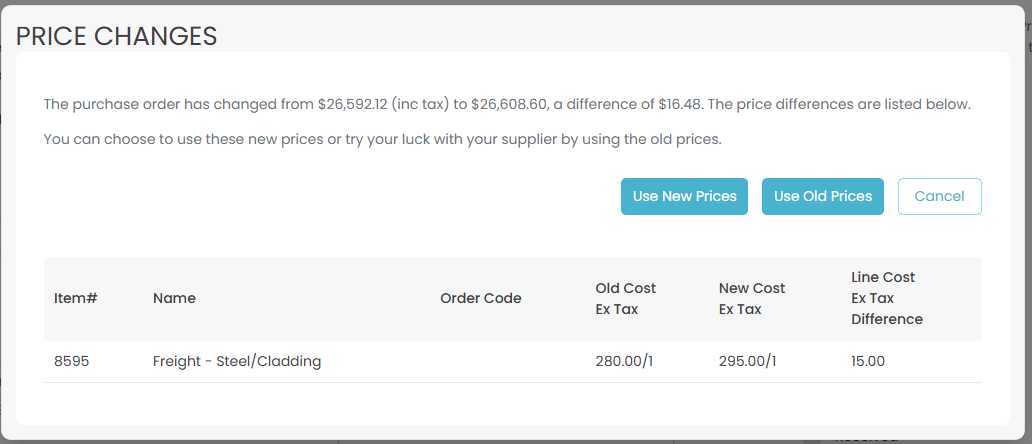Click the Order Code column header

(480, 298)
